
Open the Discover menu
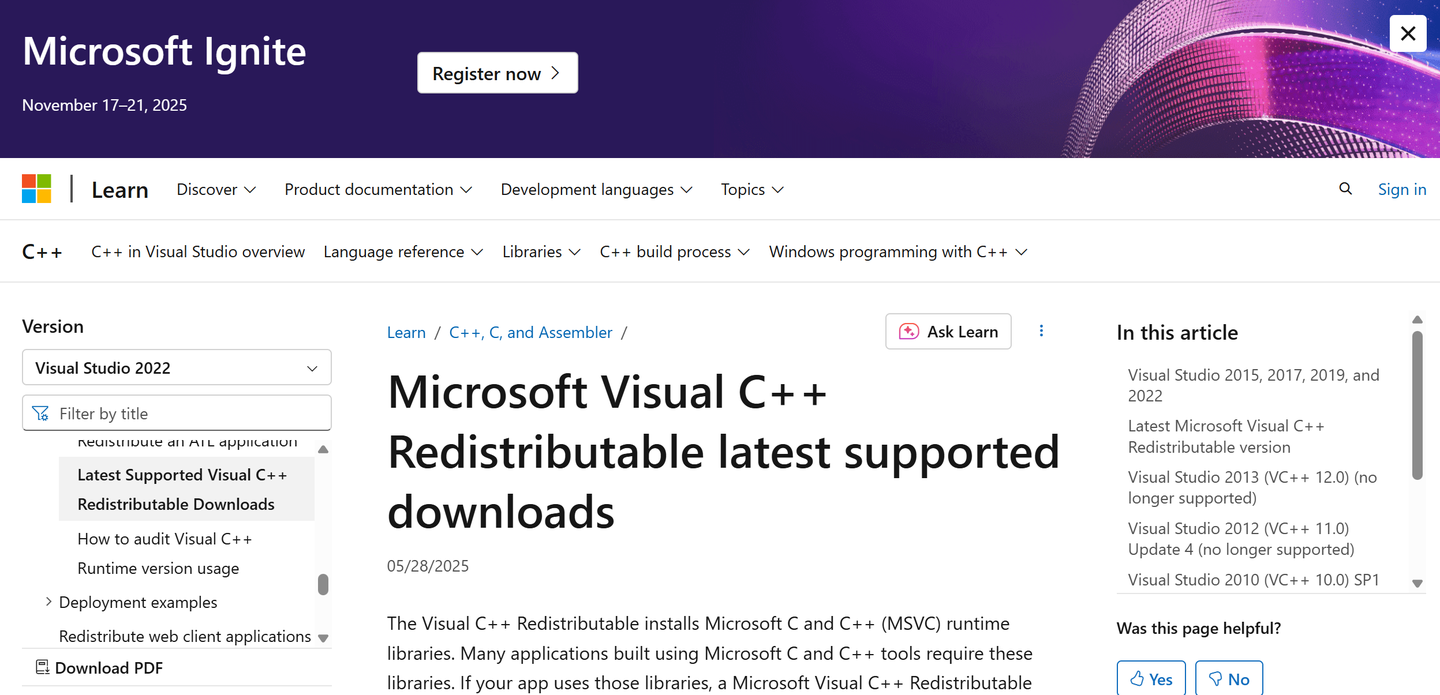pos(215,189)
